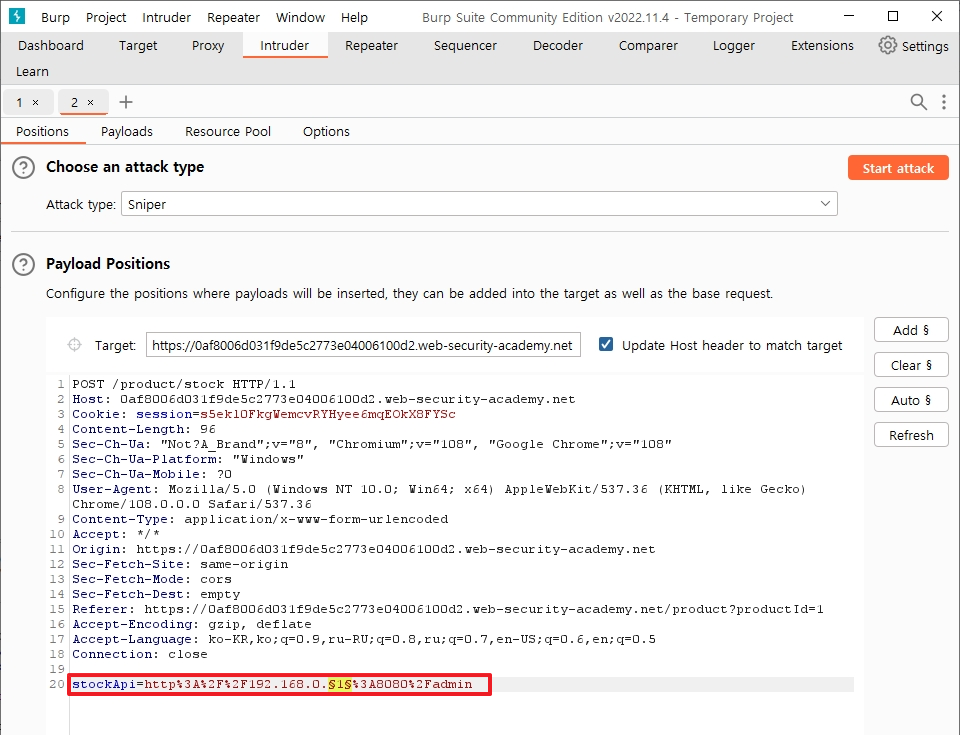Open the Intruder menu in menu bar
This screenshot has width=960, height=735.
(167, 17)
